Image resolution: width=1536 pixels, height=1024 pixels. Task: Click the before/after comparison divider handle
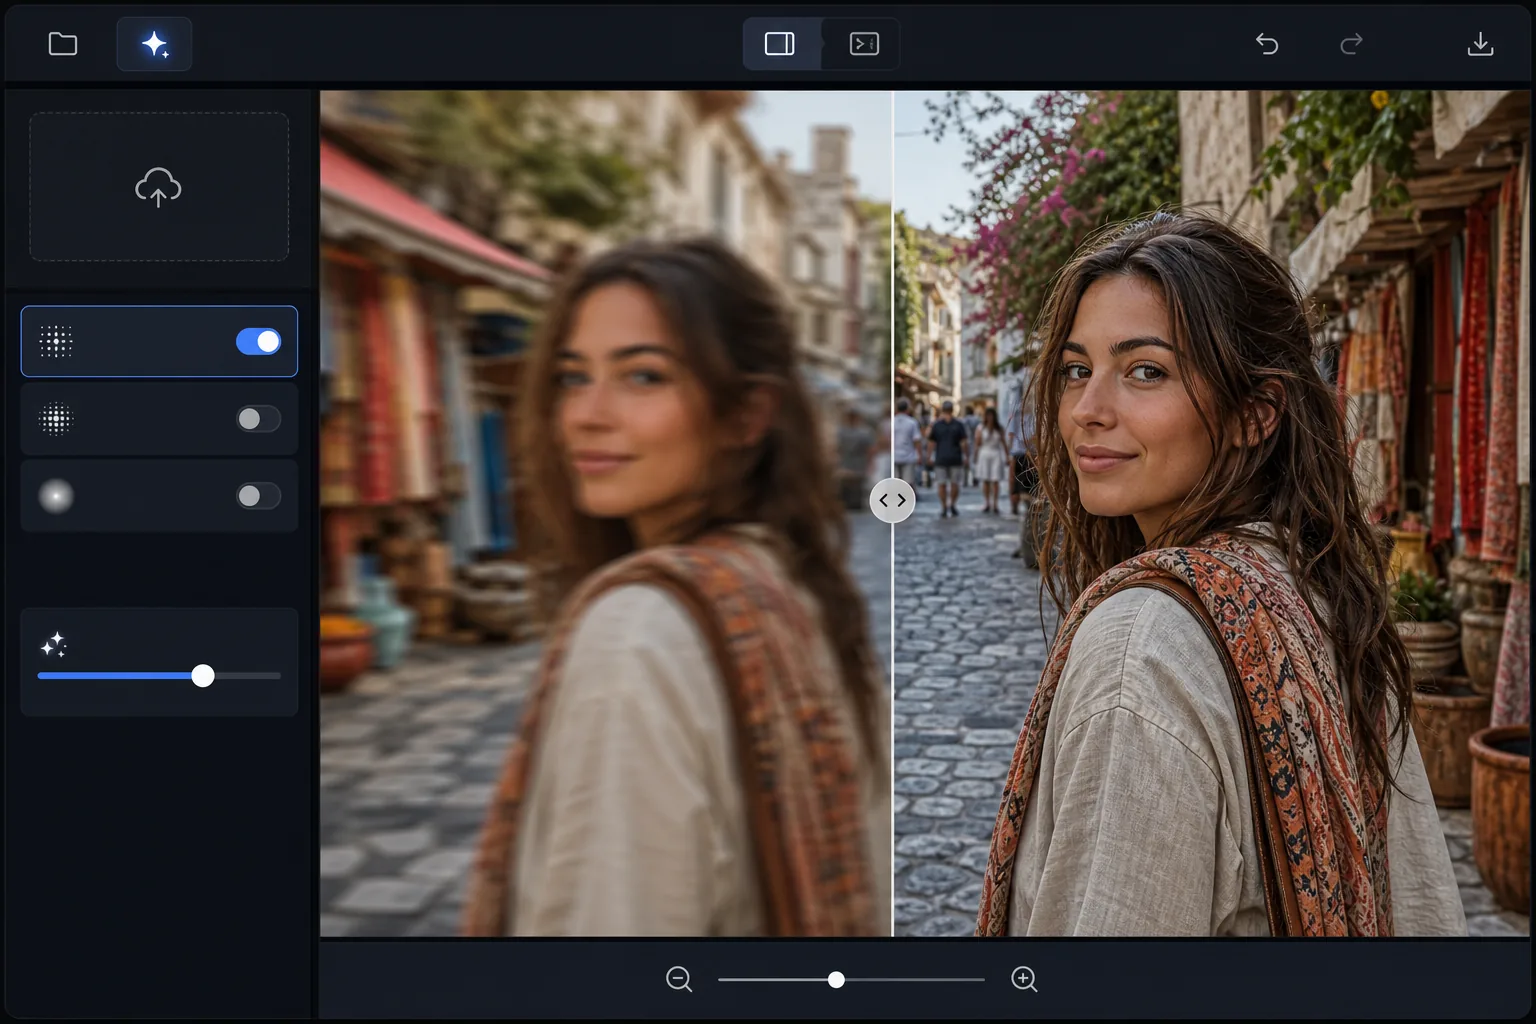click(892, 500)
